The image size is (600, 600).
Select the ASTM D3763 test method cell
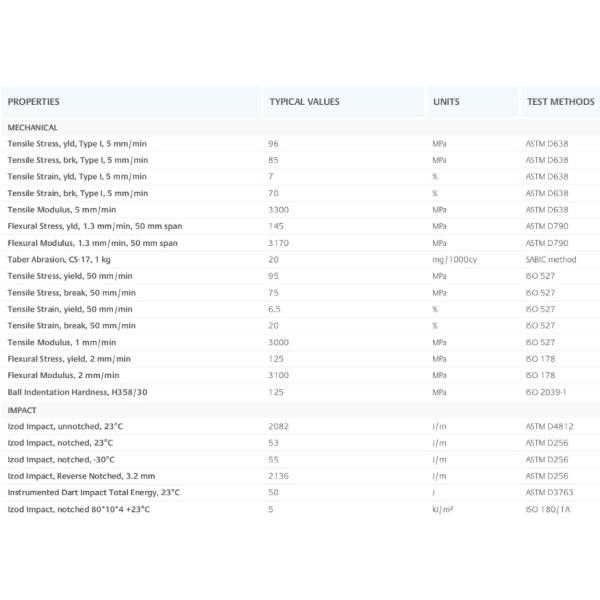pos(549,492)
